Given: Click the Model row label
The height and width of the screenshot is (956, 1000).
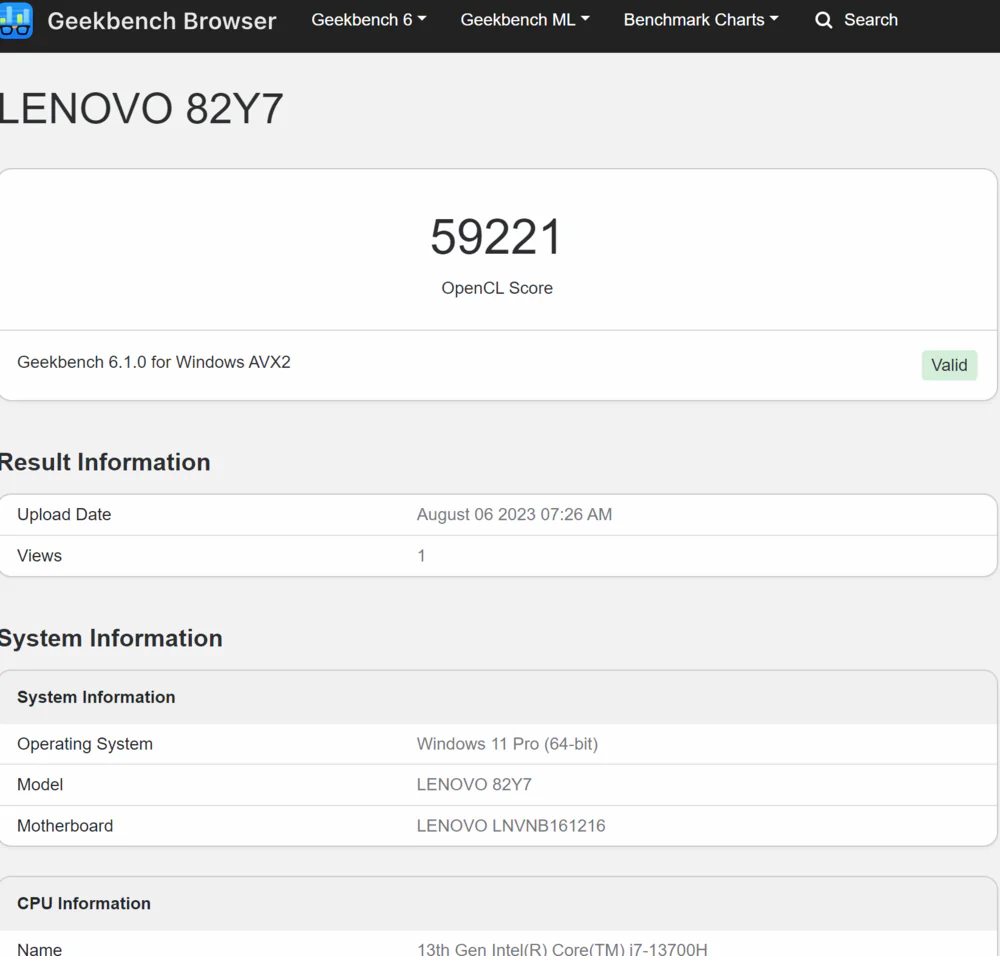Looking at the screenshot, I should click(x=40, y=784).
